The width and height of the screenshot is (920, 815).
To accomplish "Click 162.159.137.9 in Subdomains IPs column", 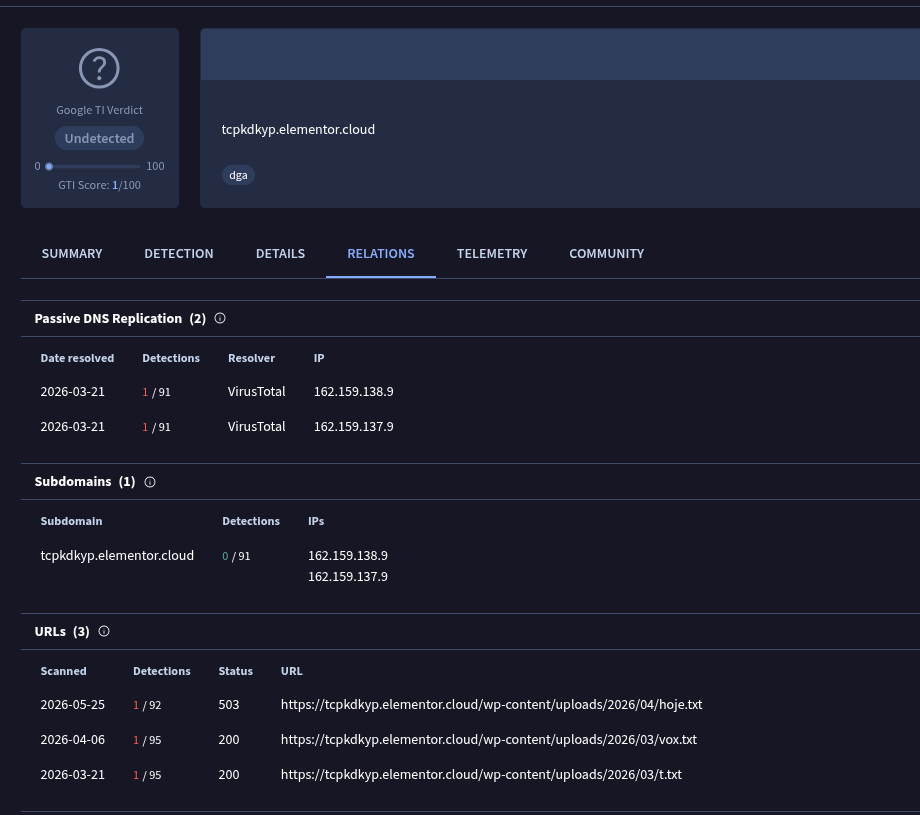I will tap(348, 577).
